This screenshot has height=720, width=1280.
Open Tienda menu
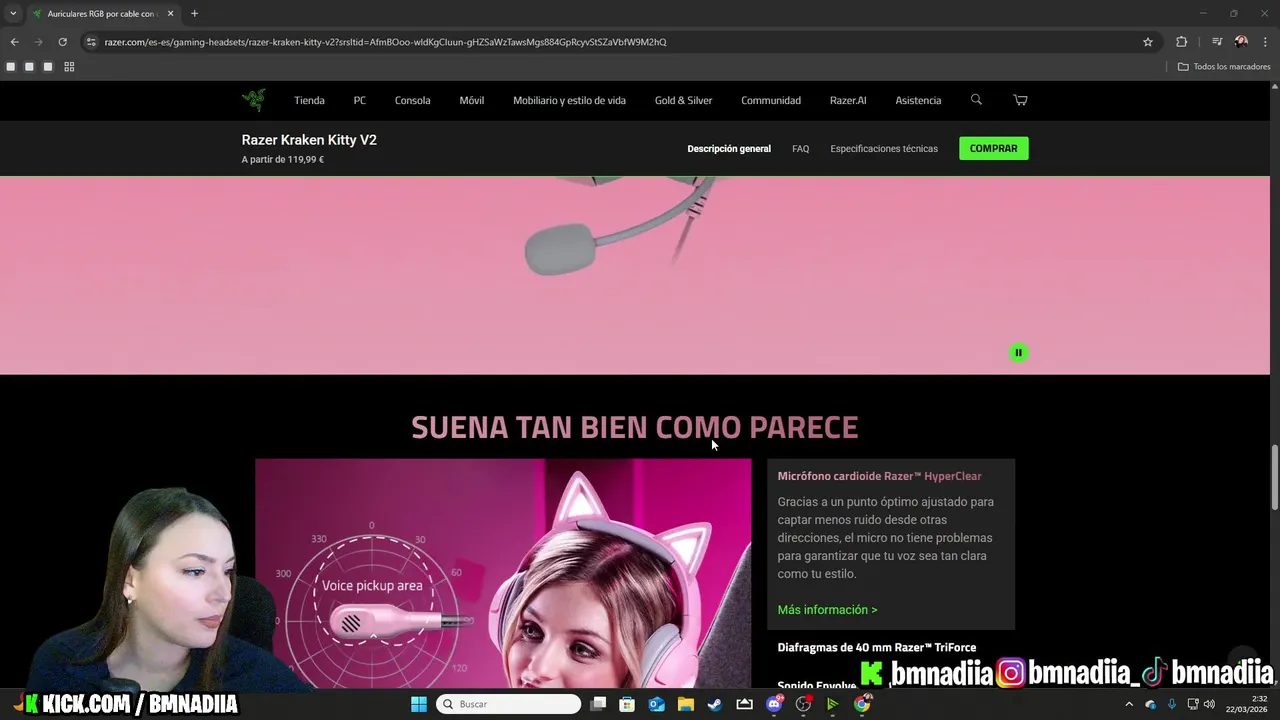click(309, 100)
